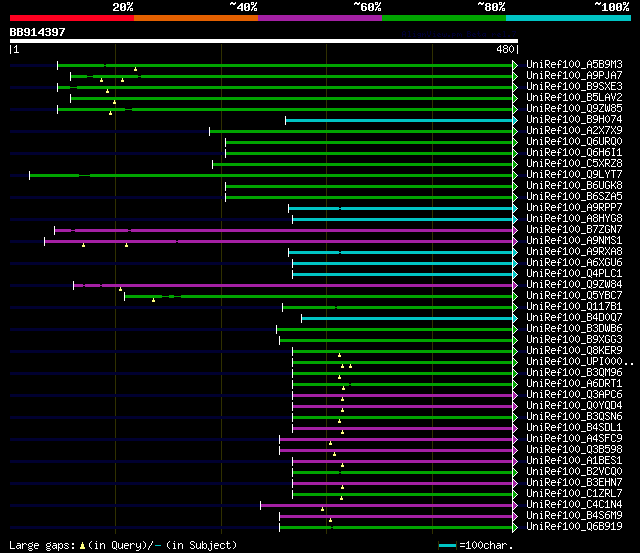Viewport: 640px width, 553px height.
Task: Select the truncated hit label UniRef100_UPI000..
Action: click(x=580, y=362)
